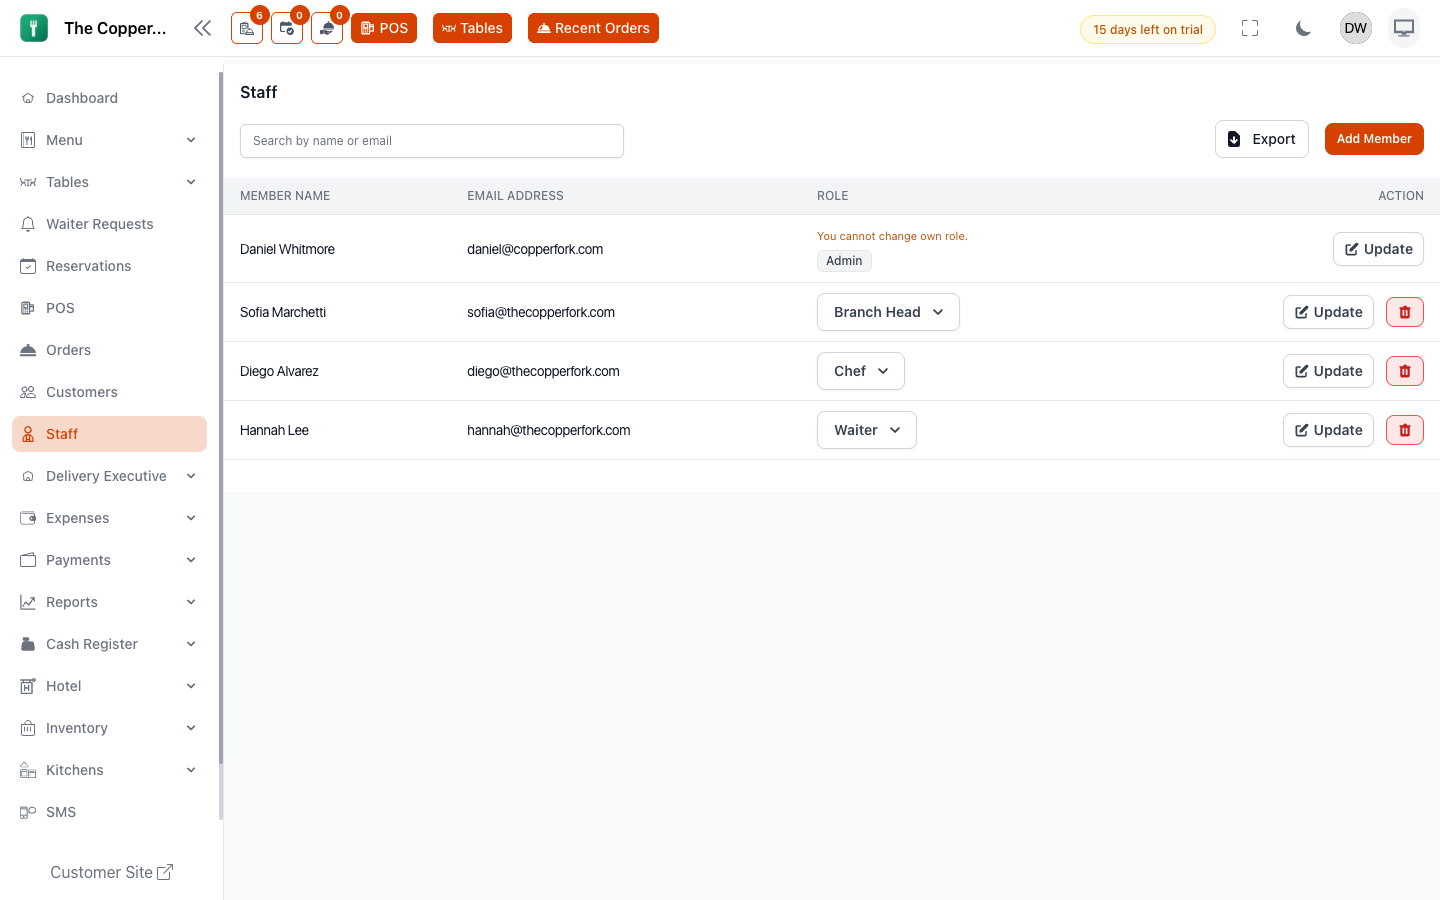The height and width of the screenshot is (900, 1440).
Task: Click the Add Member button
Action: (x=1374, y=139)
